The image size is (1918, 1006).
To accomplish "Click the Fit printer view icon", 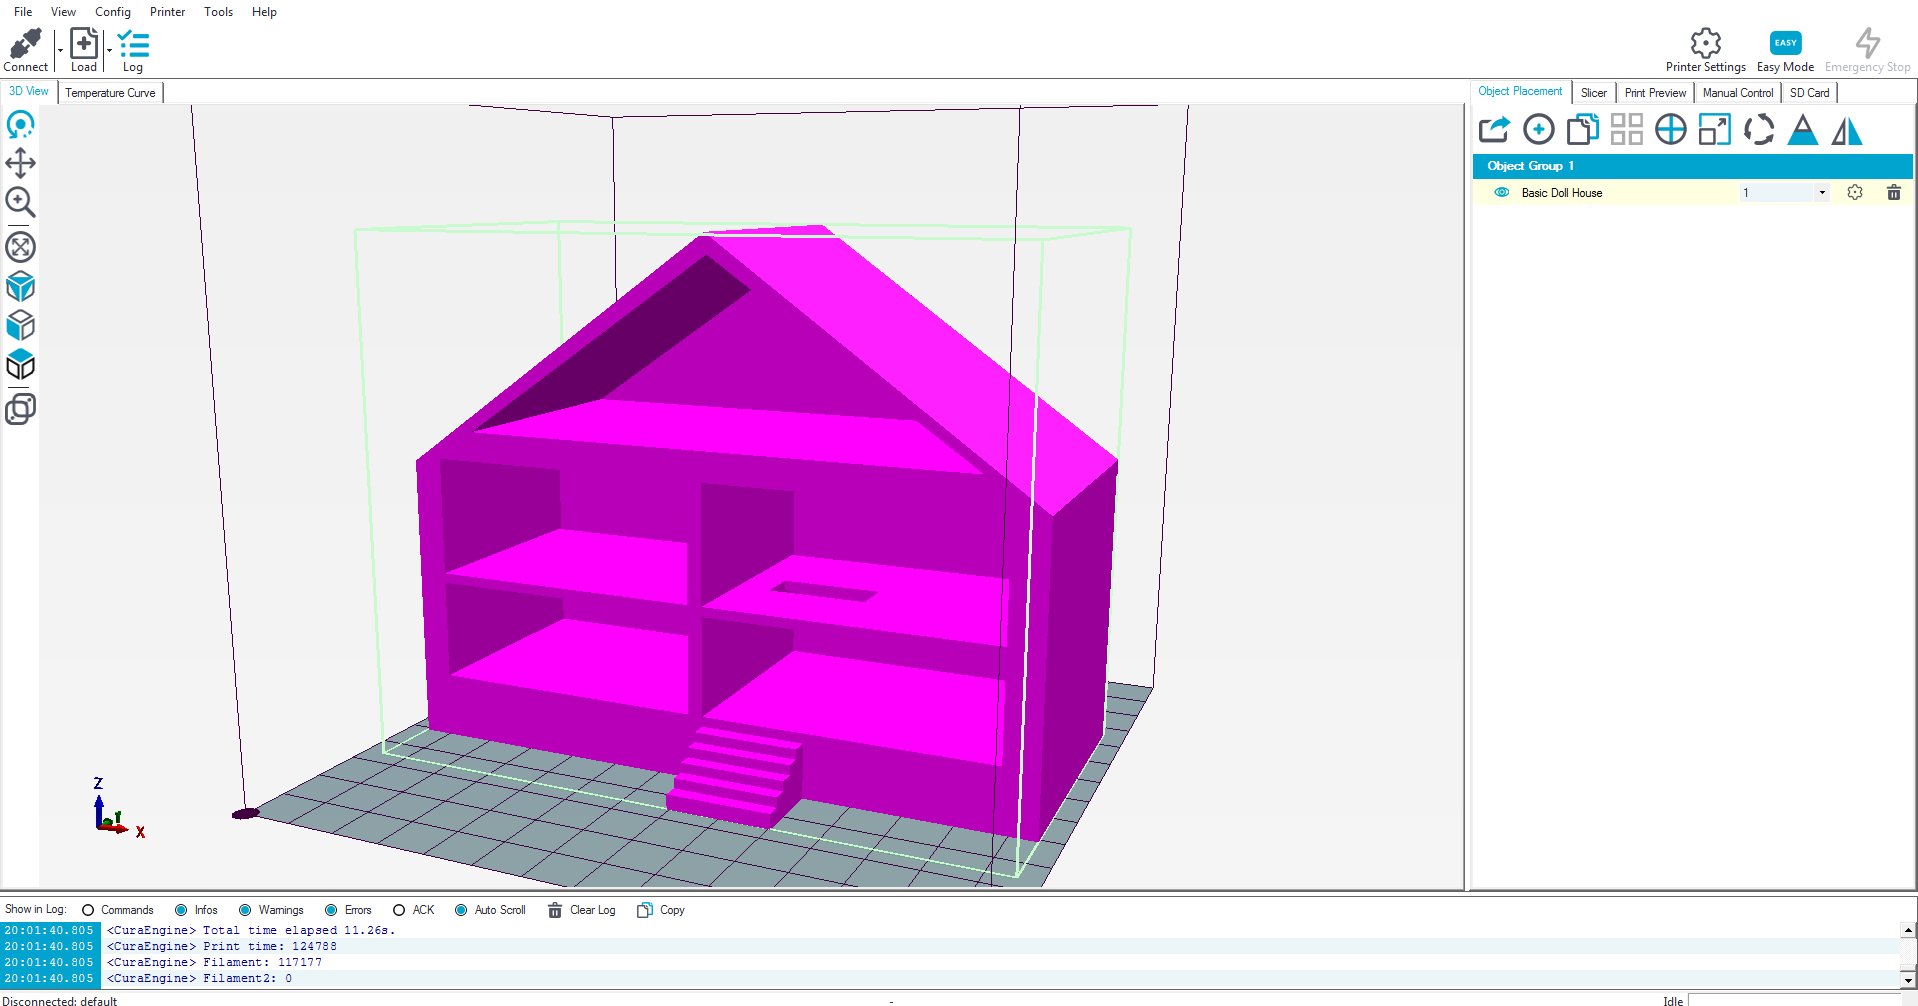I will tap(20, 246).
